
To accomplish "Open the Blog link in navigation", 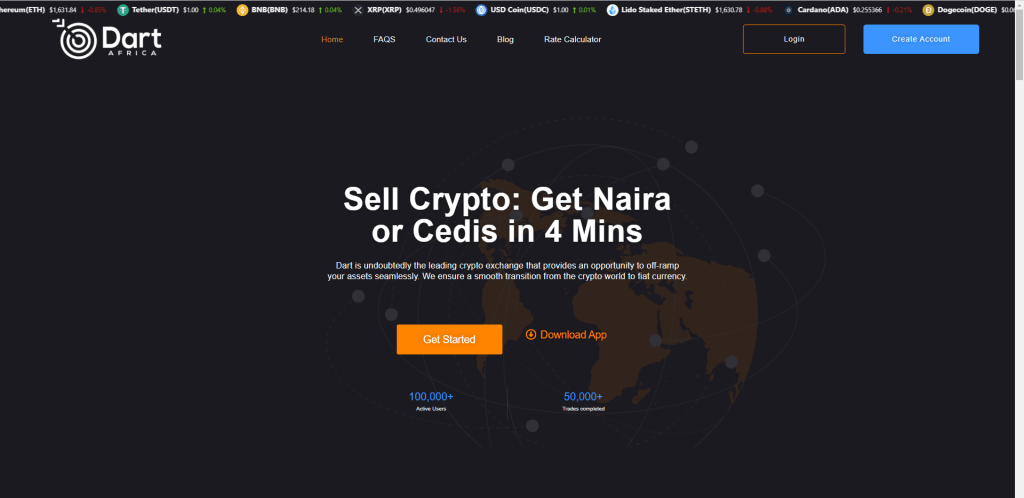I will pyautogui.click(x=505, y=39).
